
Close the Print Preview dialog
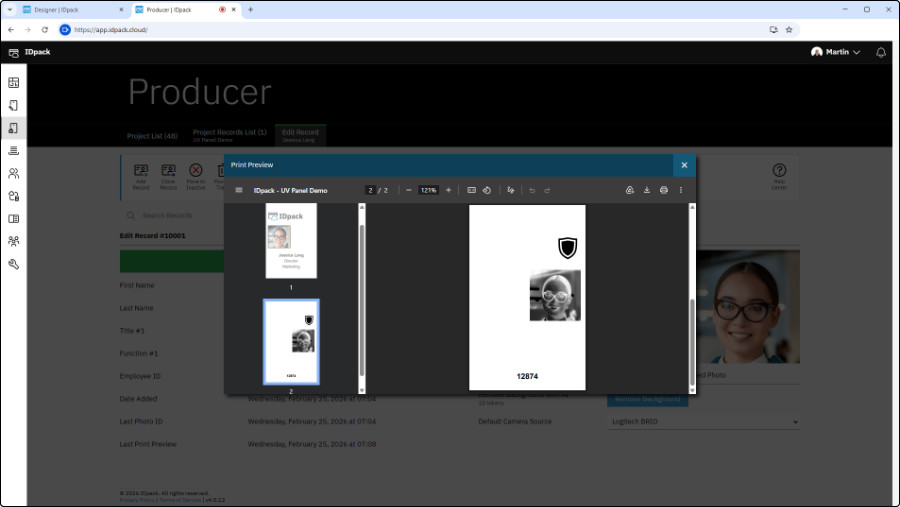click(684, 165)
